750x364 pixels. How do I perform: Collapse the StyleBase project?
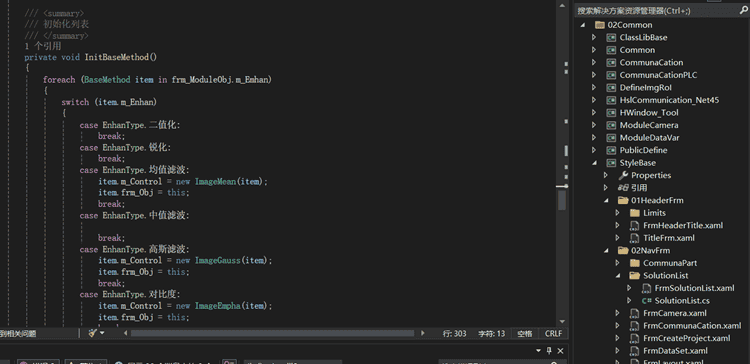point(594,163)
